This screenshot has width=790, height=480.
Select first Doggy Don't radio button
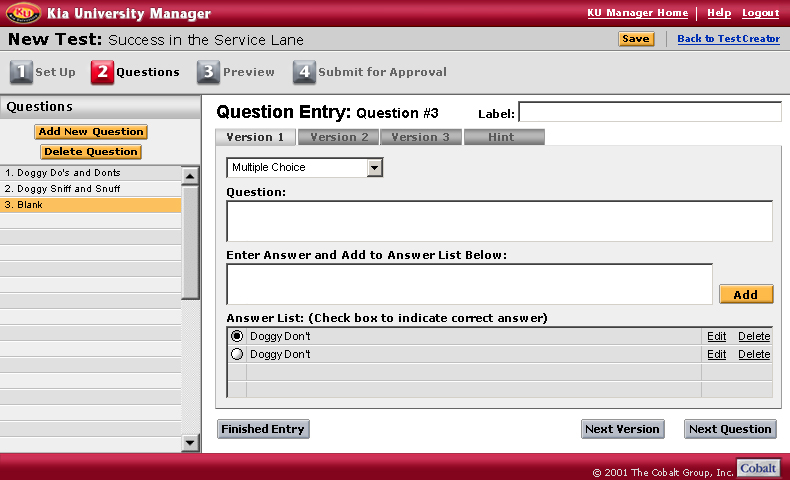[237, 336]
